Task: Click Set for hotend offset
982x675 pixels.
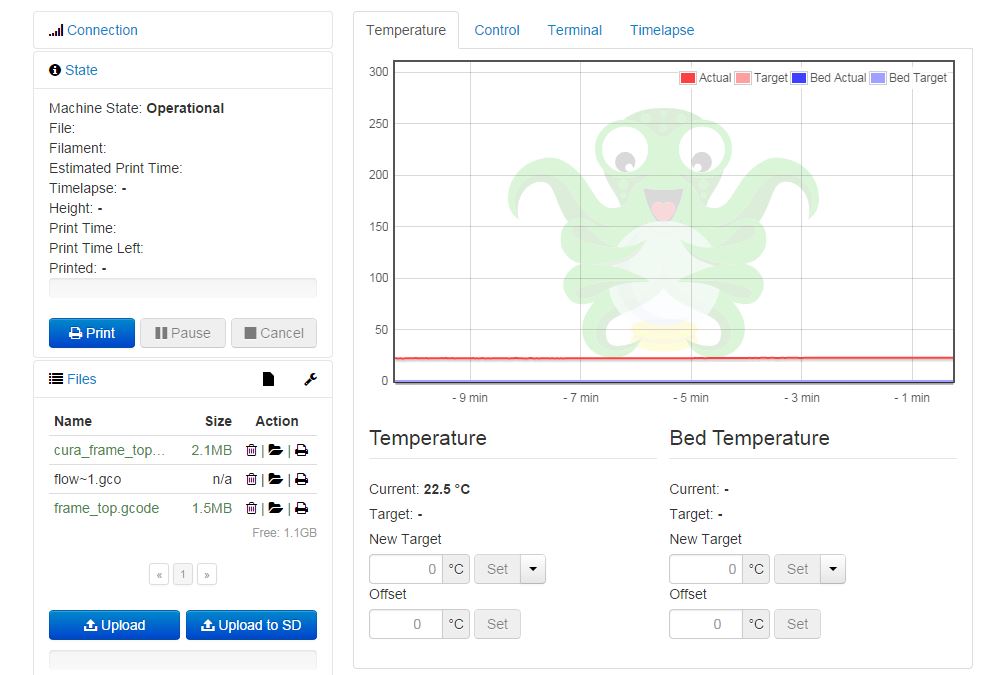Action: coord(497,624)
